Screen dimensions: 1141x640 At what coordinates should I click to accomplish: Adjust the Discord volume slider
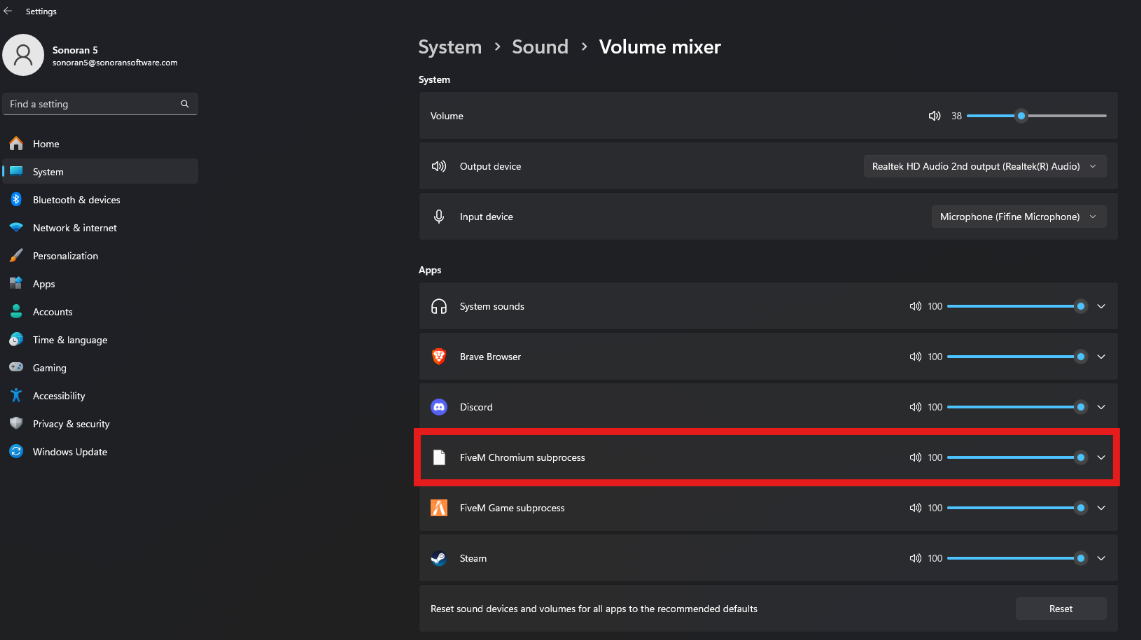click(x=1017, y=407)
